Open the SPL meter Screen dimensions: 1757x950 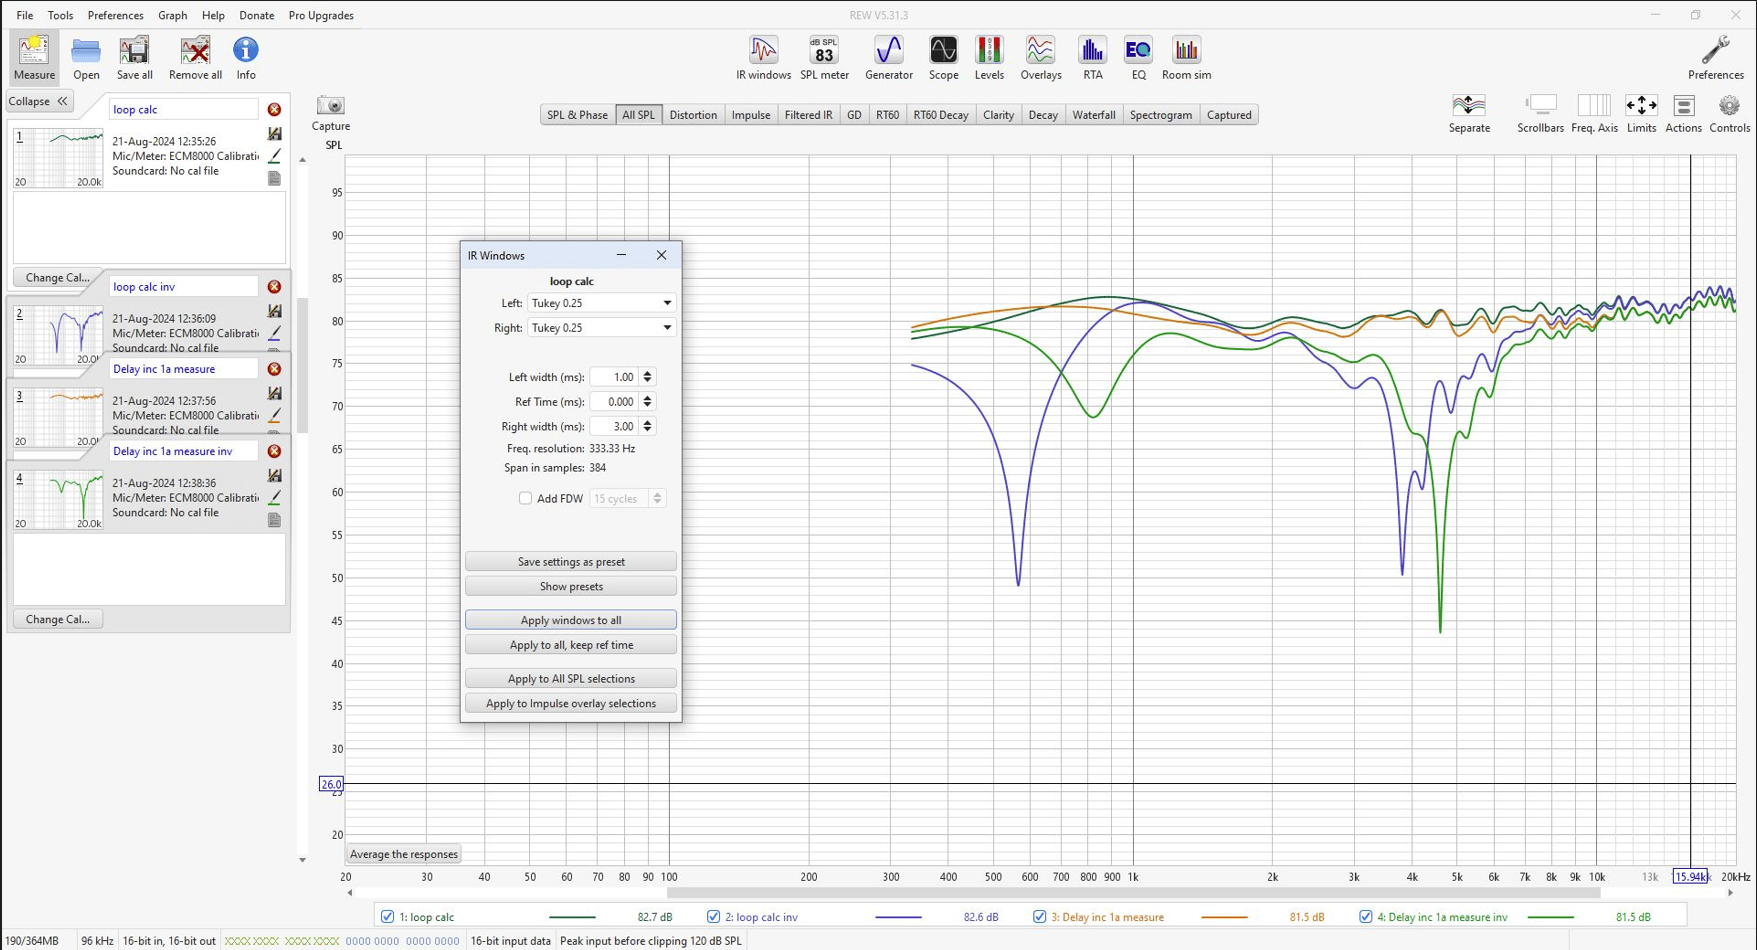point(824,57)
